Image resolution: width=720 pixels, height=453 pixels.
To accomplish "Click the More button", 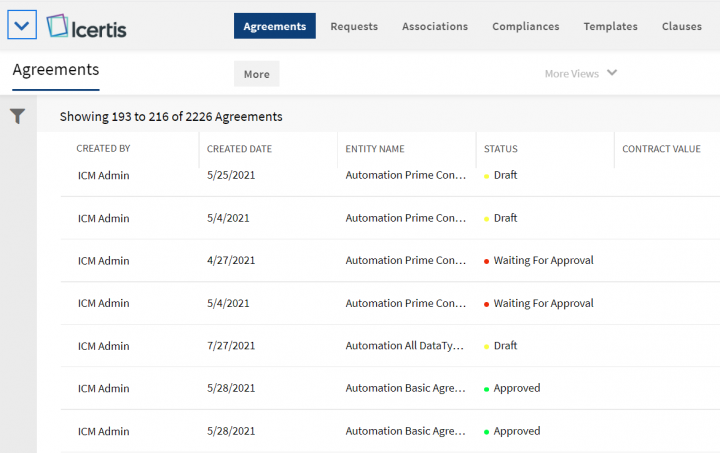I will click(256, 74).
